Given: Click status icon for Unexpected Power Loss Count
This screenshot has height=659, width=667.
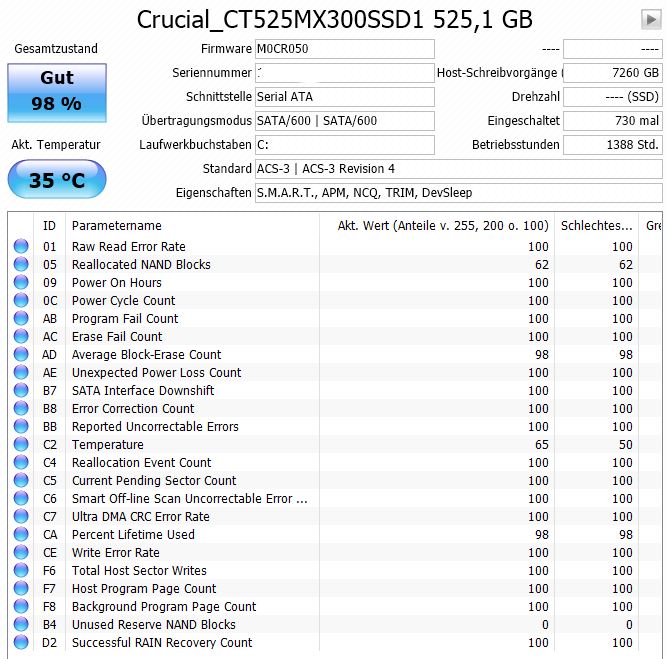Looking at the screenshot, I should tap(21, 372).
